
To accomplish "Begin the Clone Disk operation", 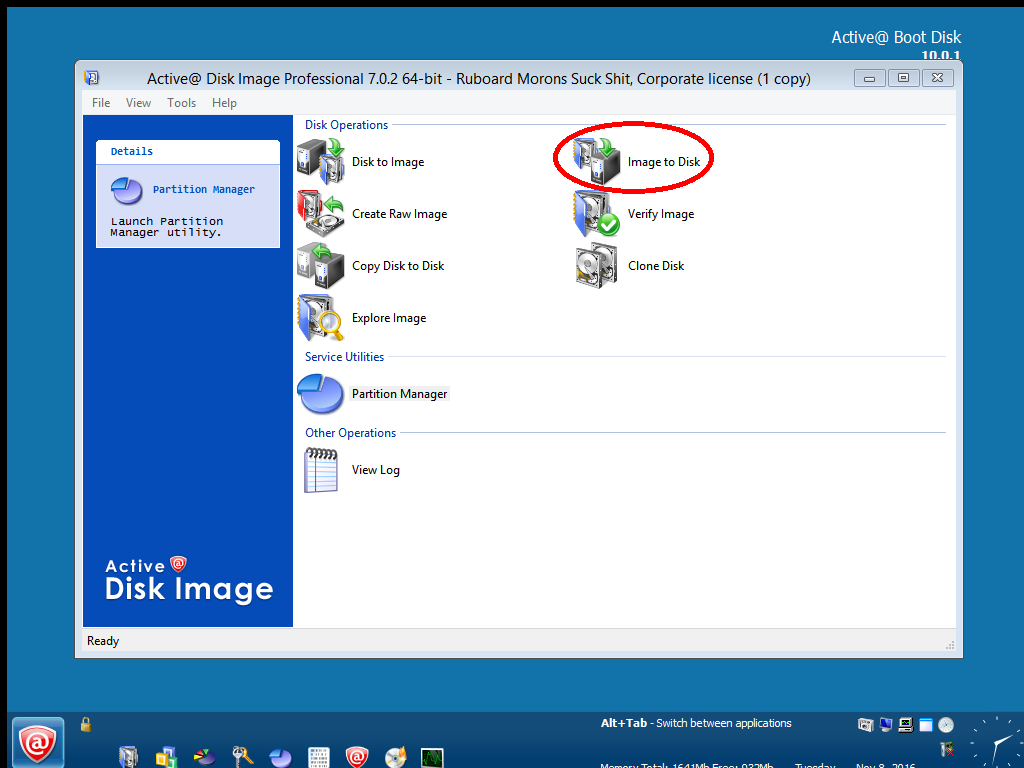I will (655, 266).
